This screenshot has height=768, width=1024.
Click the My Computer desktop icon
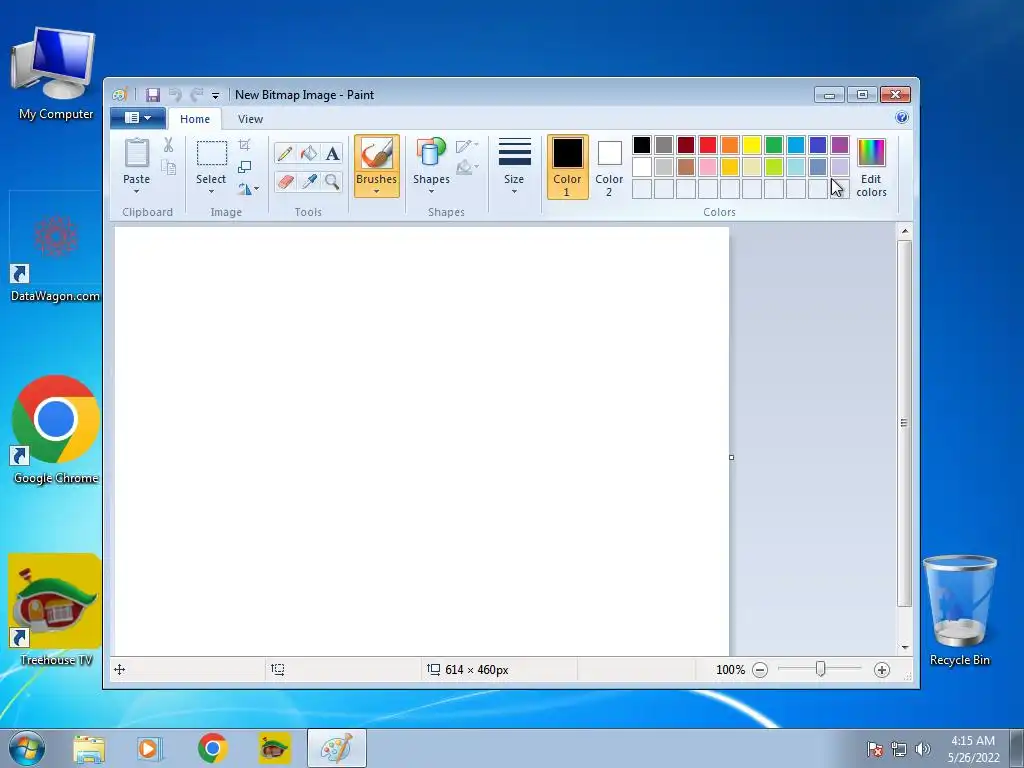[56, 74]
